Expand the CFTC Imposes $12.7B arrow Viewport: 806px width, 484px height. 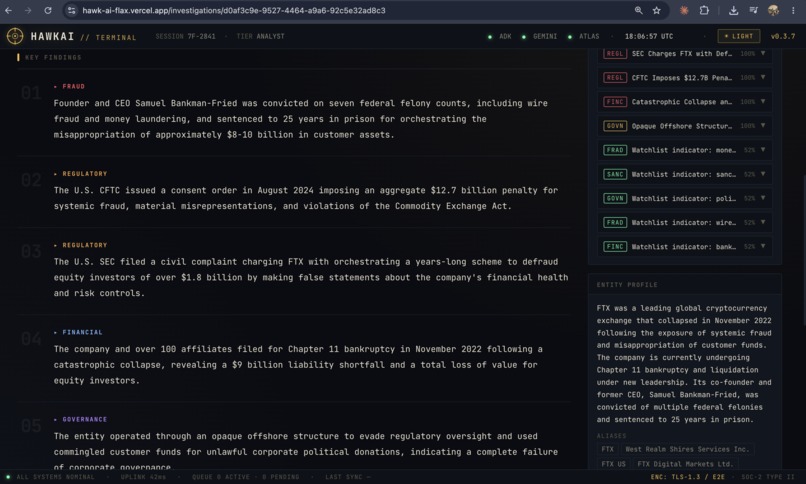(x=763, y=78)
